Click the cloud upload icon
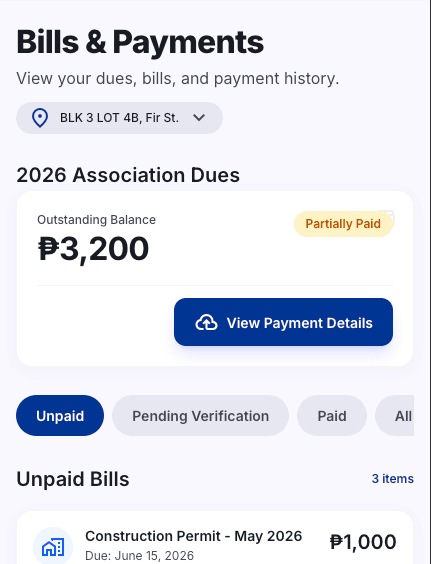Screen dimensions: 431x564 click(x=206, y=322)
